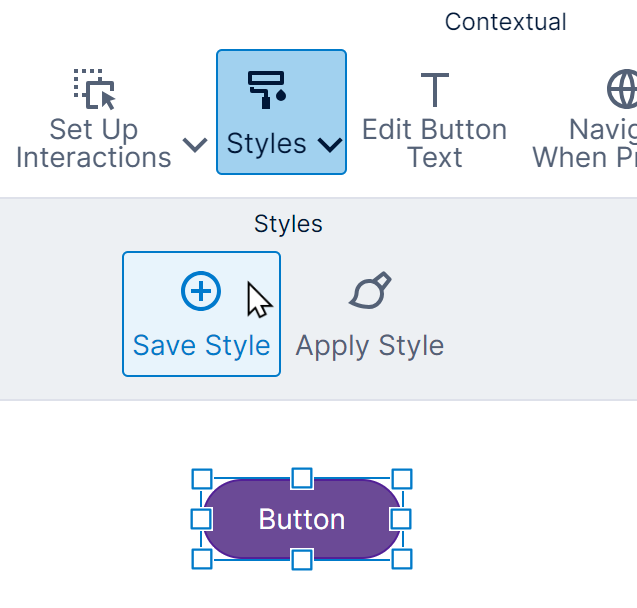Viewport: 637px width, 608px height.
Task: Click the Edit Button Text 'T' icon
Action: click(x=434, y=90)
